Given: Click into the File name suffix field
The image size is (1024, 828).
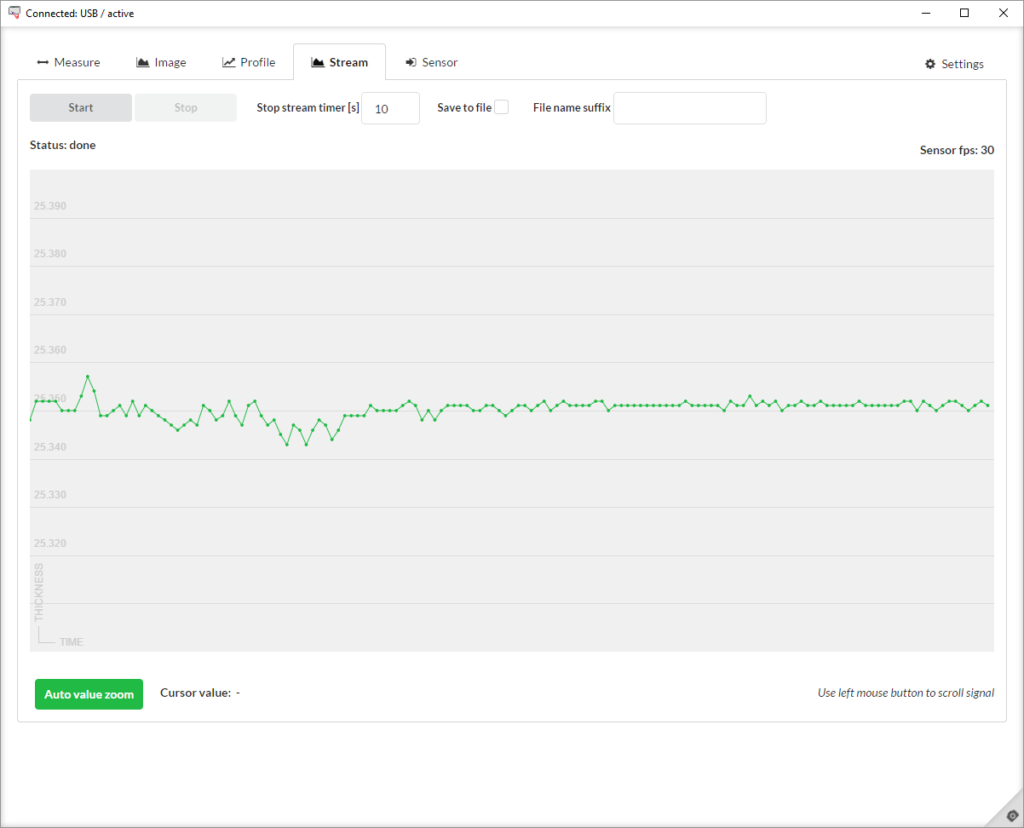Looking at the screenshot, I should (689, 108).
